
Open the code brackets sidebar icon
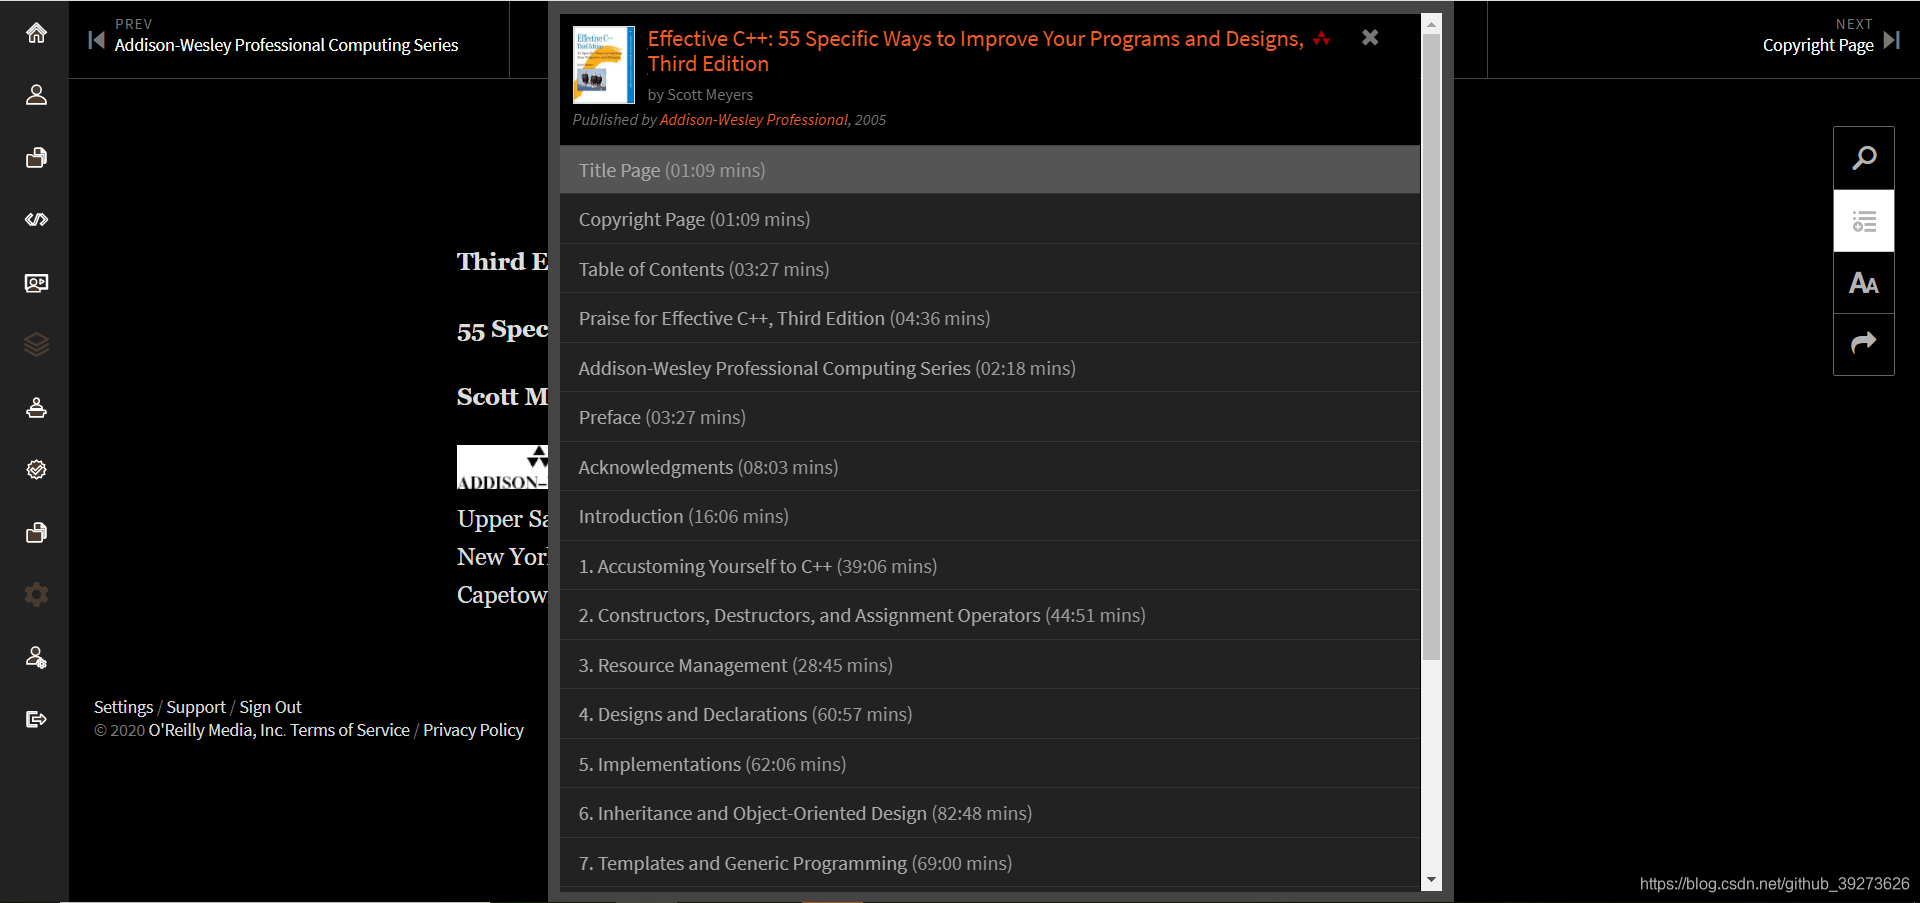(36, 220)
